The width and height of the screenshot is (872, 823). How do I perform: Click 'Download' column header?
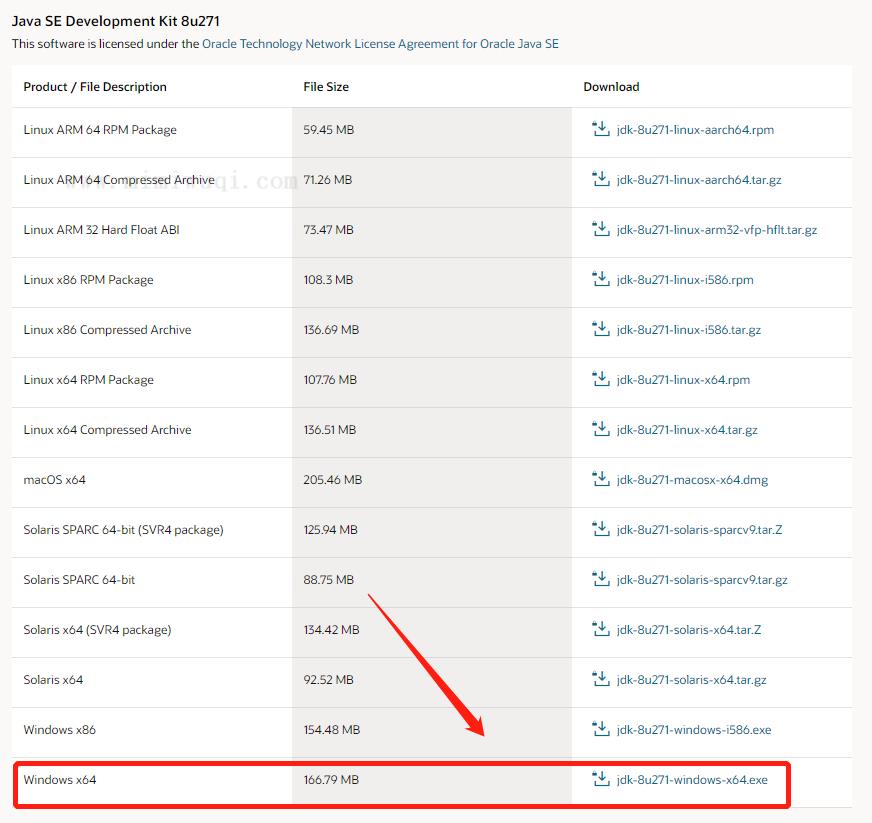coord(611,87)
